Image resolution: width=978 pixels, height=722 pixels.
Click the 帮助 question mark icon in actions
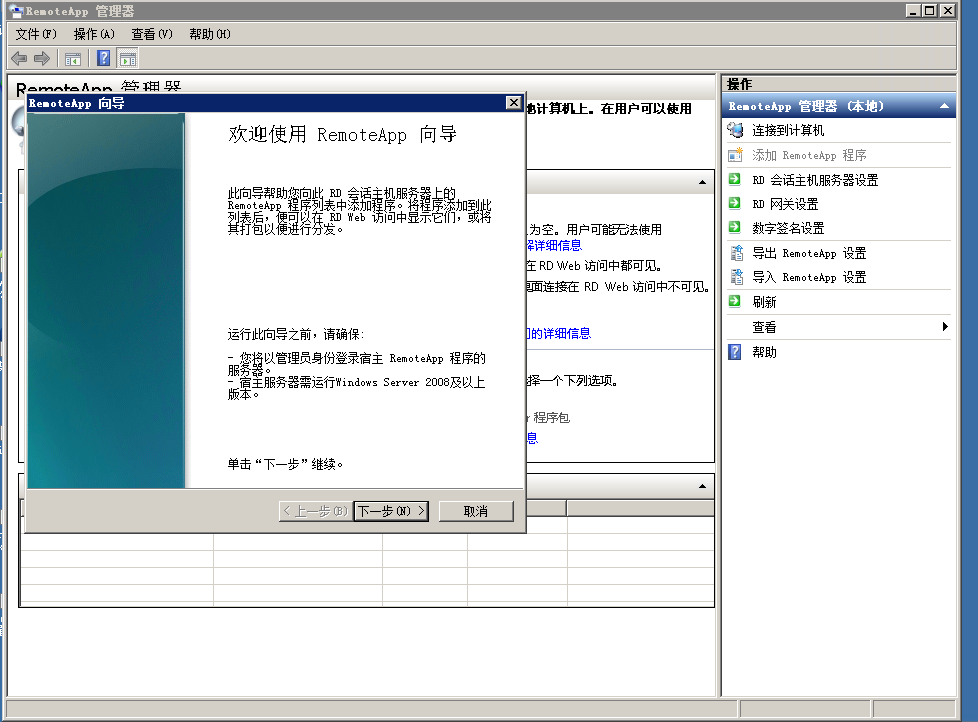735,352
